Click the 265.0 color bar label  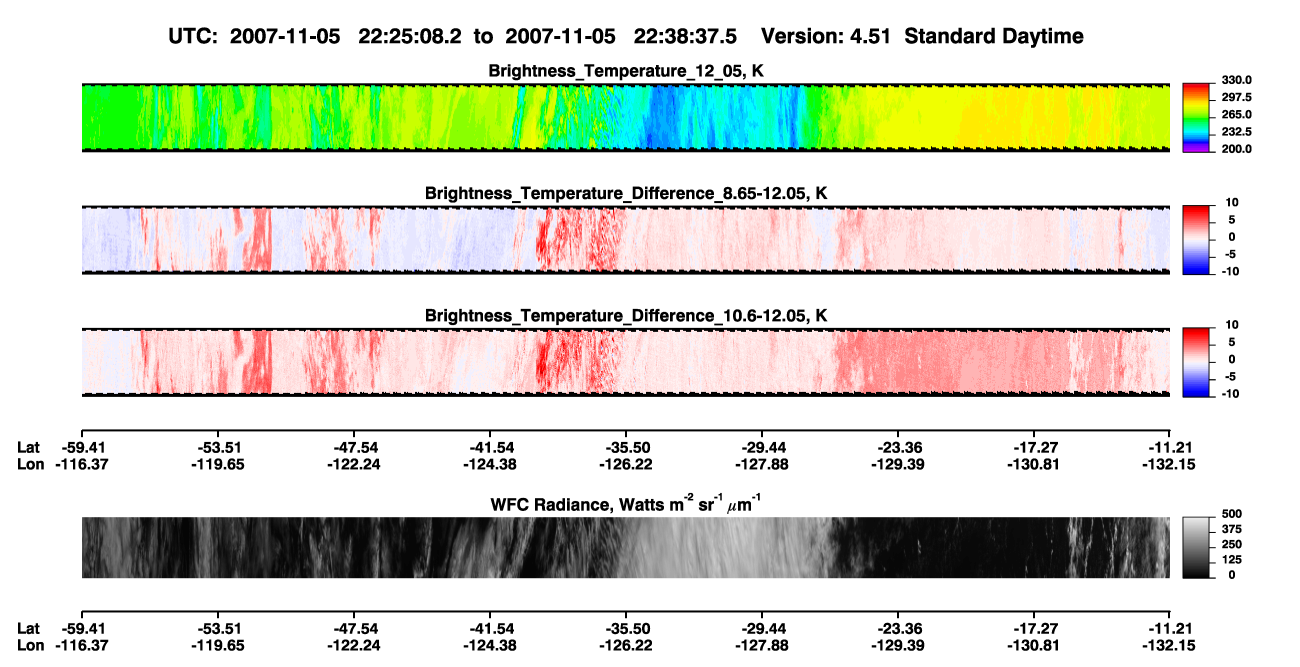tap(1236, 115)
